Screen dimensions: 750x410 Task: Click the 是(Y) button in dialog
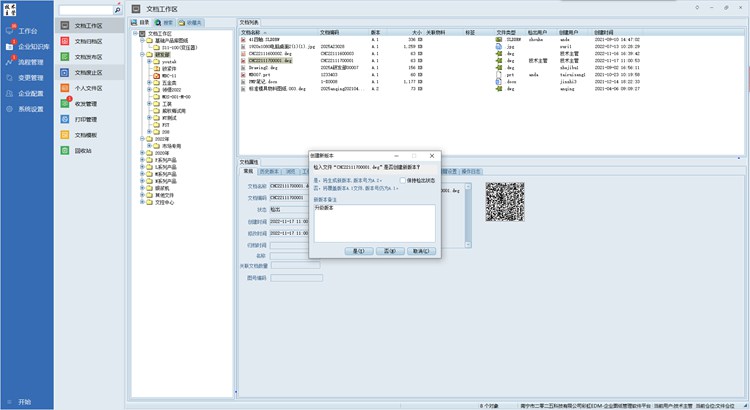click(x=357, y=251)
